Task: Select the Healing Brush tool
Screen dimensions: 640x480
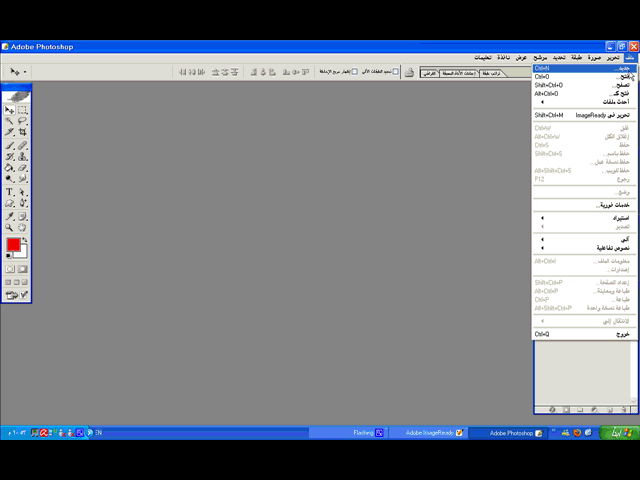Action: pyautogui.click(x=22, y=145)
